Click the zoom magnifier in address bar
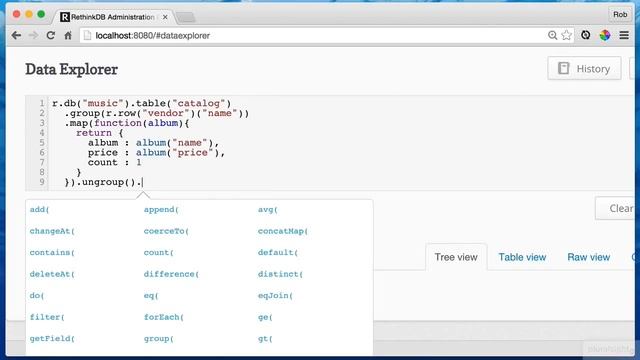The image size is (640, 360). pos(552,36)
